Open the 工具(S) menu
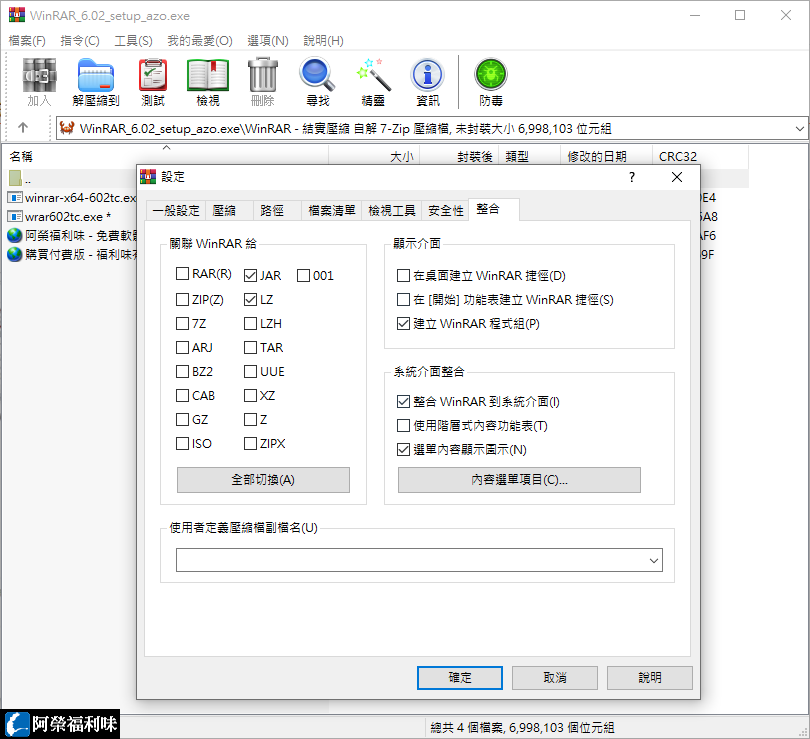Screen dimensions: 810x739 tap(134, 41)
